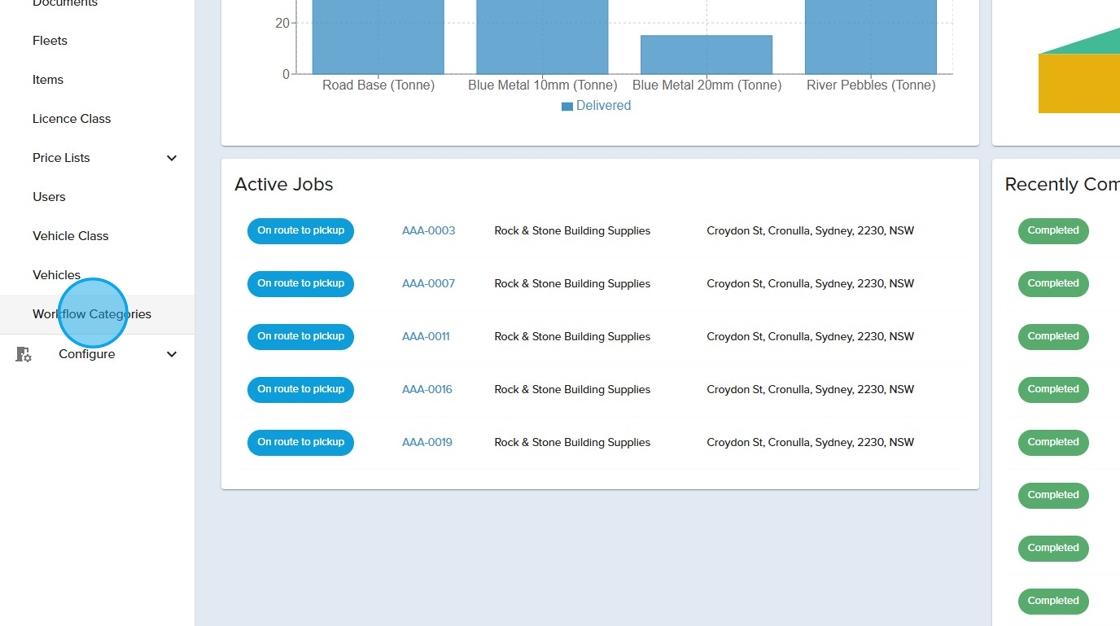The width and height of the screenshot is (1120, 626).
Task: Open job link AAA-0003
Action: pos(428,231)
